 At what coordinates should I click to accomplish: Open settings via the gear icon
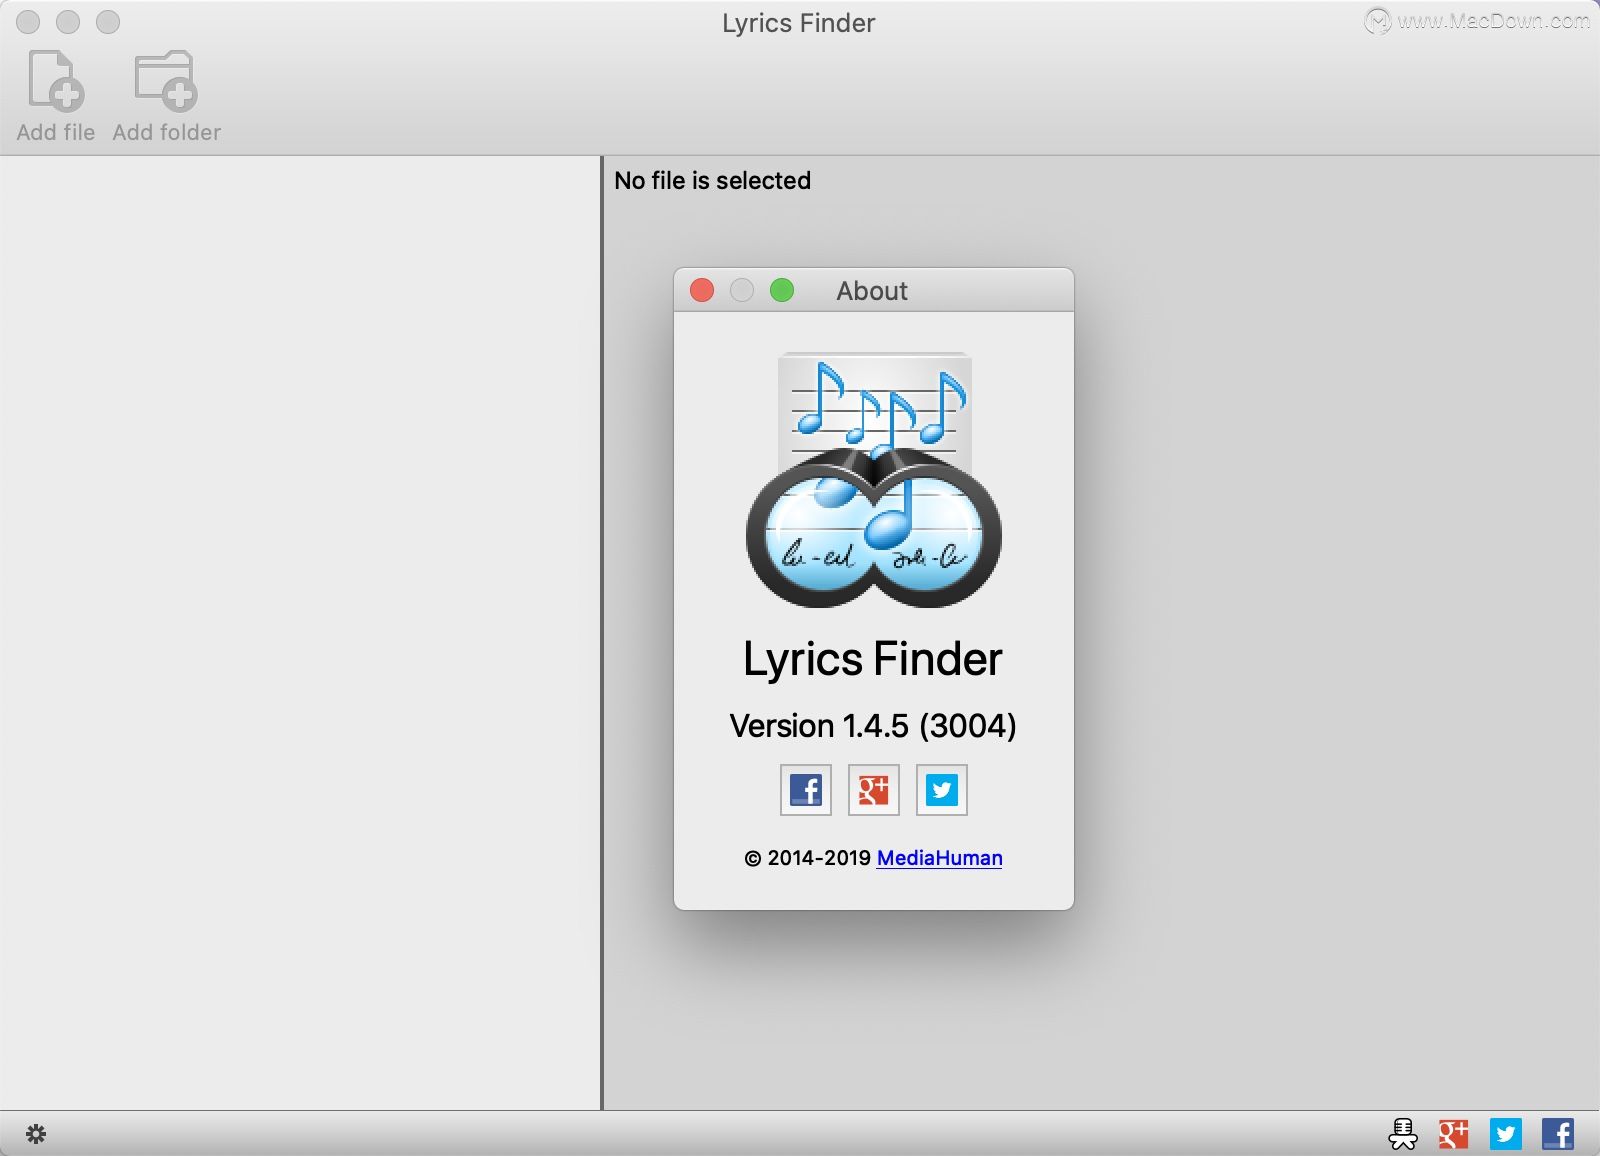click(36, 1134)
